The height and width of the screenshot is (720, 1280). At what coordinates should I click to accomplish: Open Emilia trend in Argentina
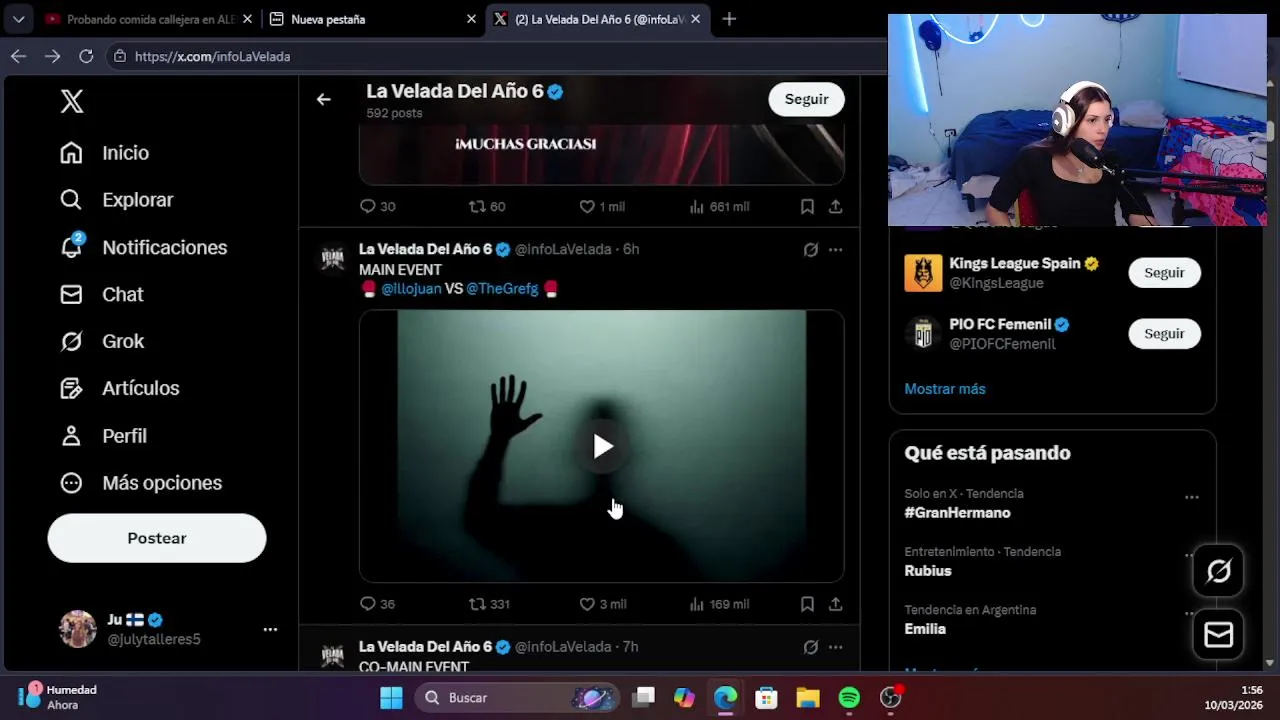pos(925,629)
